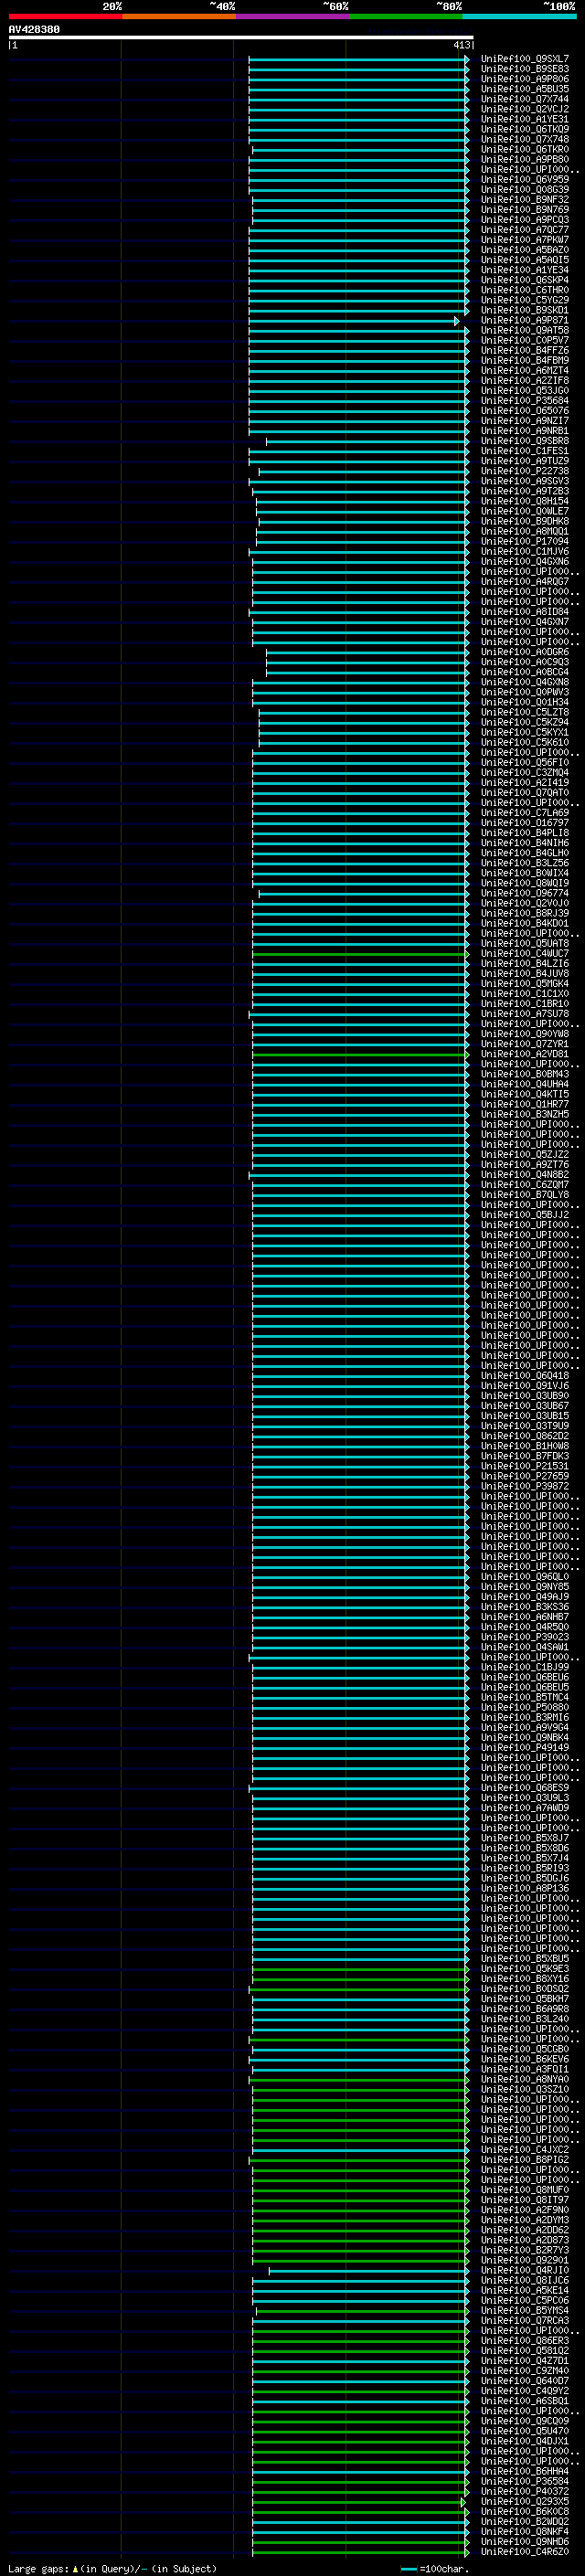Open hit UniRef100_Q7X744

(x=524, y=99)
